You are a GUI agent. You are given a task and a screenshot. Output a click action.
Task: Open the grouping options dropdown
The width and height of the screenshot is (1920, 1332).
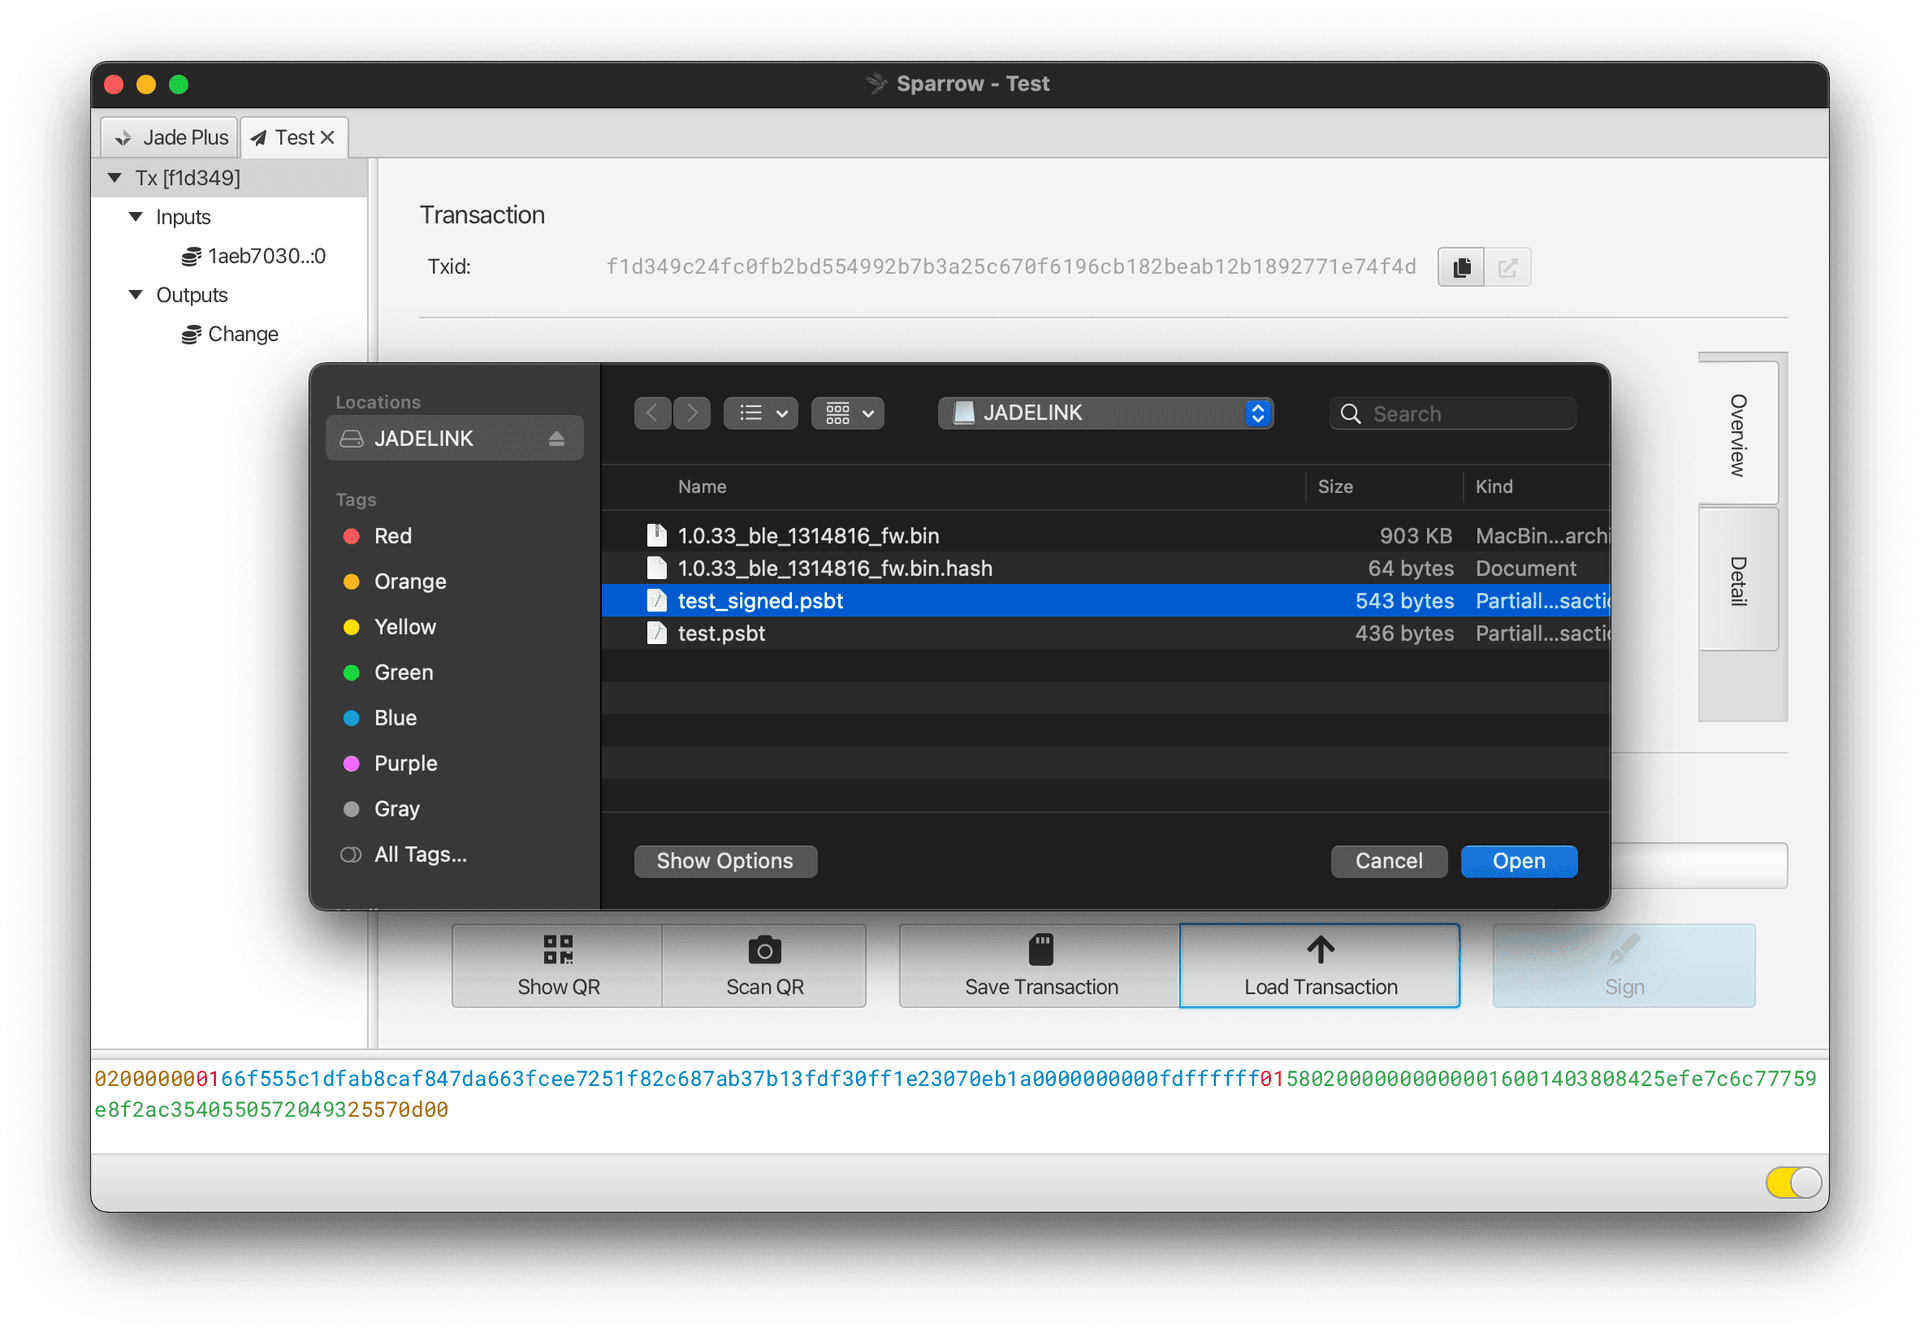[x=848, y=413]
